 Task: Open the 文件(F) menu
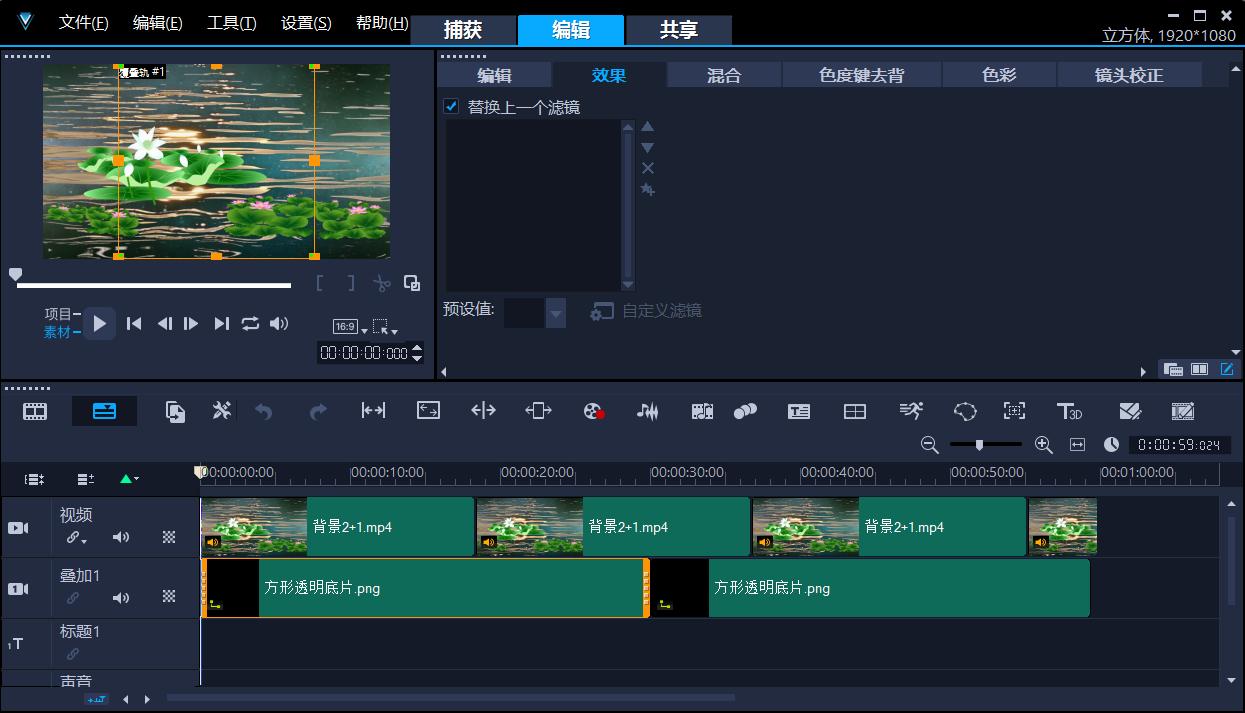click(83, 23)
